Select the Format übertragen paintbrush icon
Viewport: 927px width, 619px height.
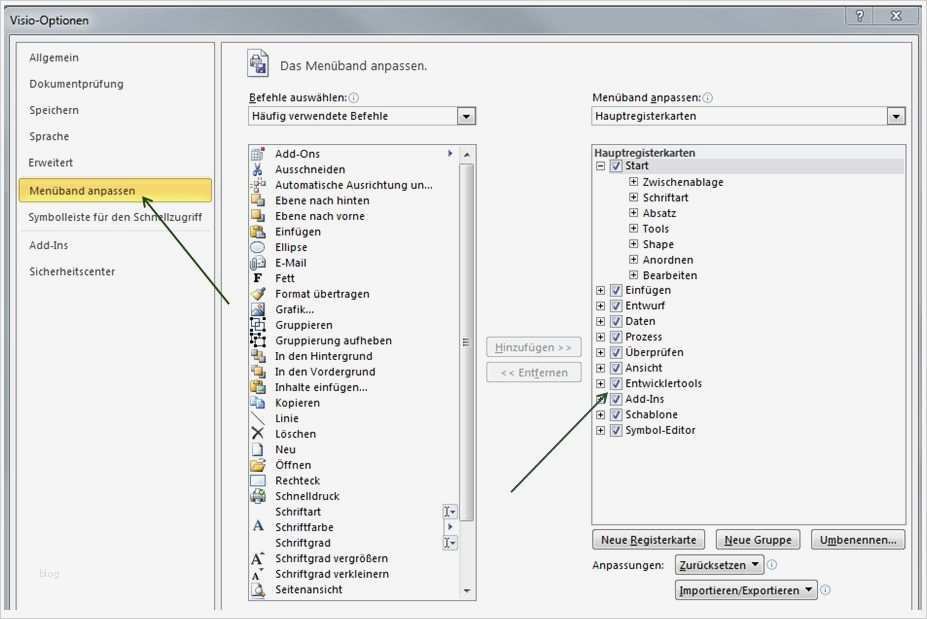(256, 293)
